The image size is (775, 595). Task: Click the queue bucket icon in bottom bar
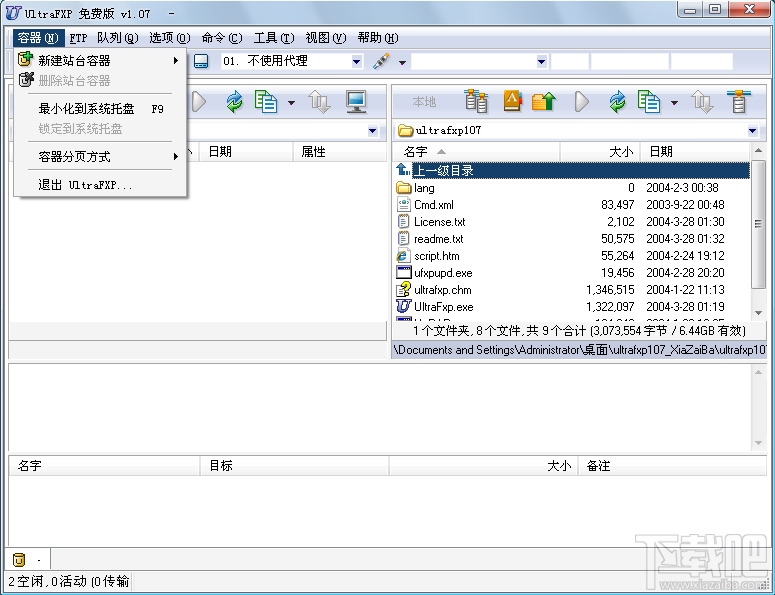19,560
